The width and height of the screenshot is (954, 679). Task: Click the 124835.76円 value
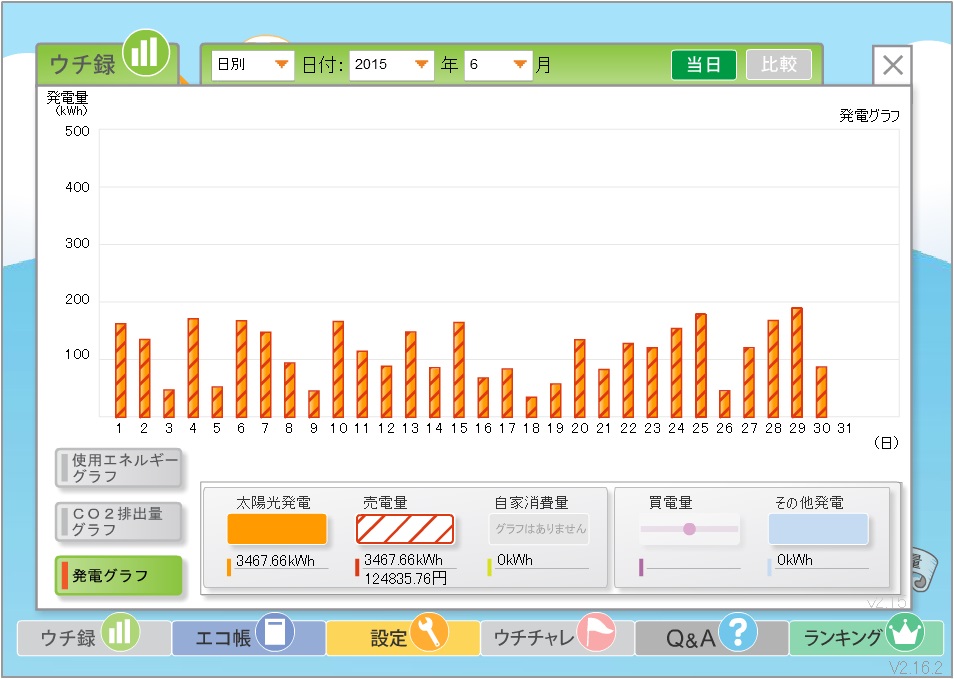click(x=406, y=578)
